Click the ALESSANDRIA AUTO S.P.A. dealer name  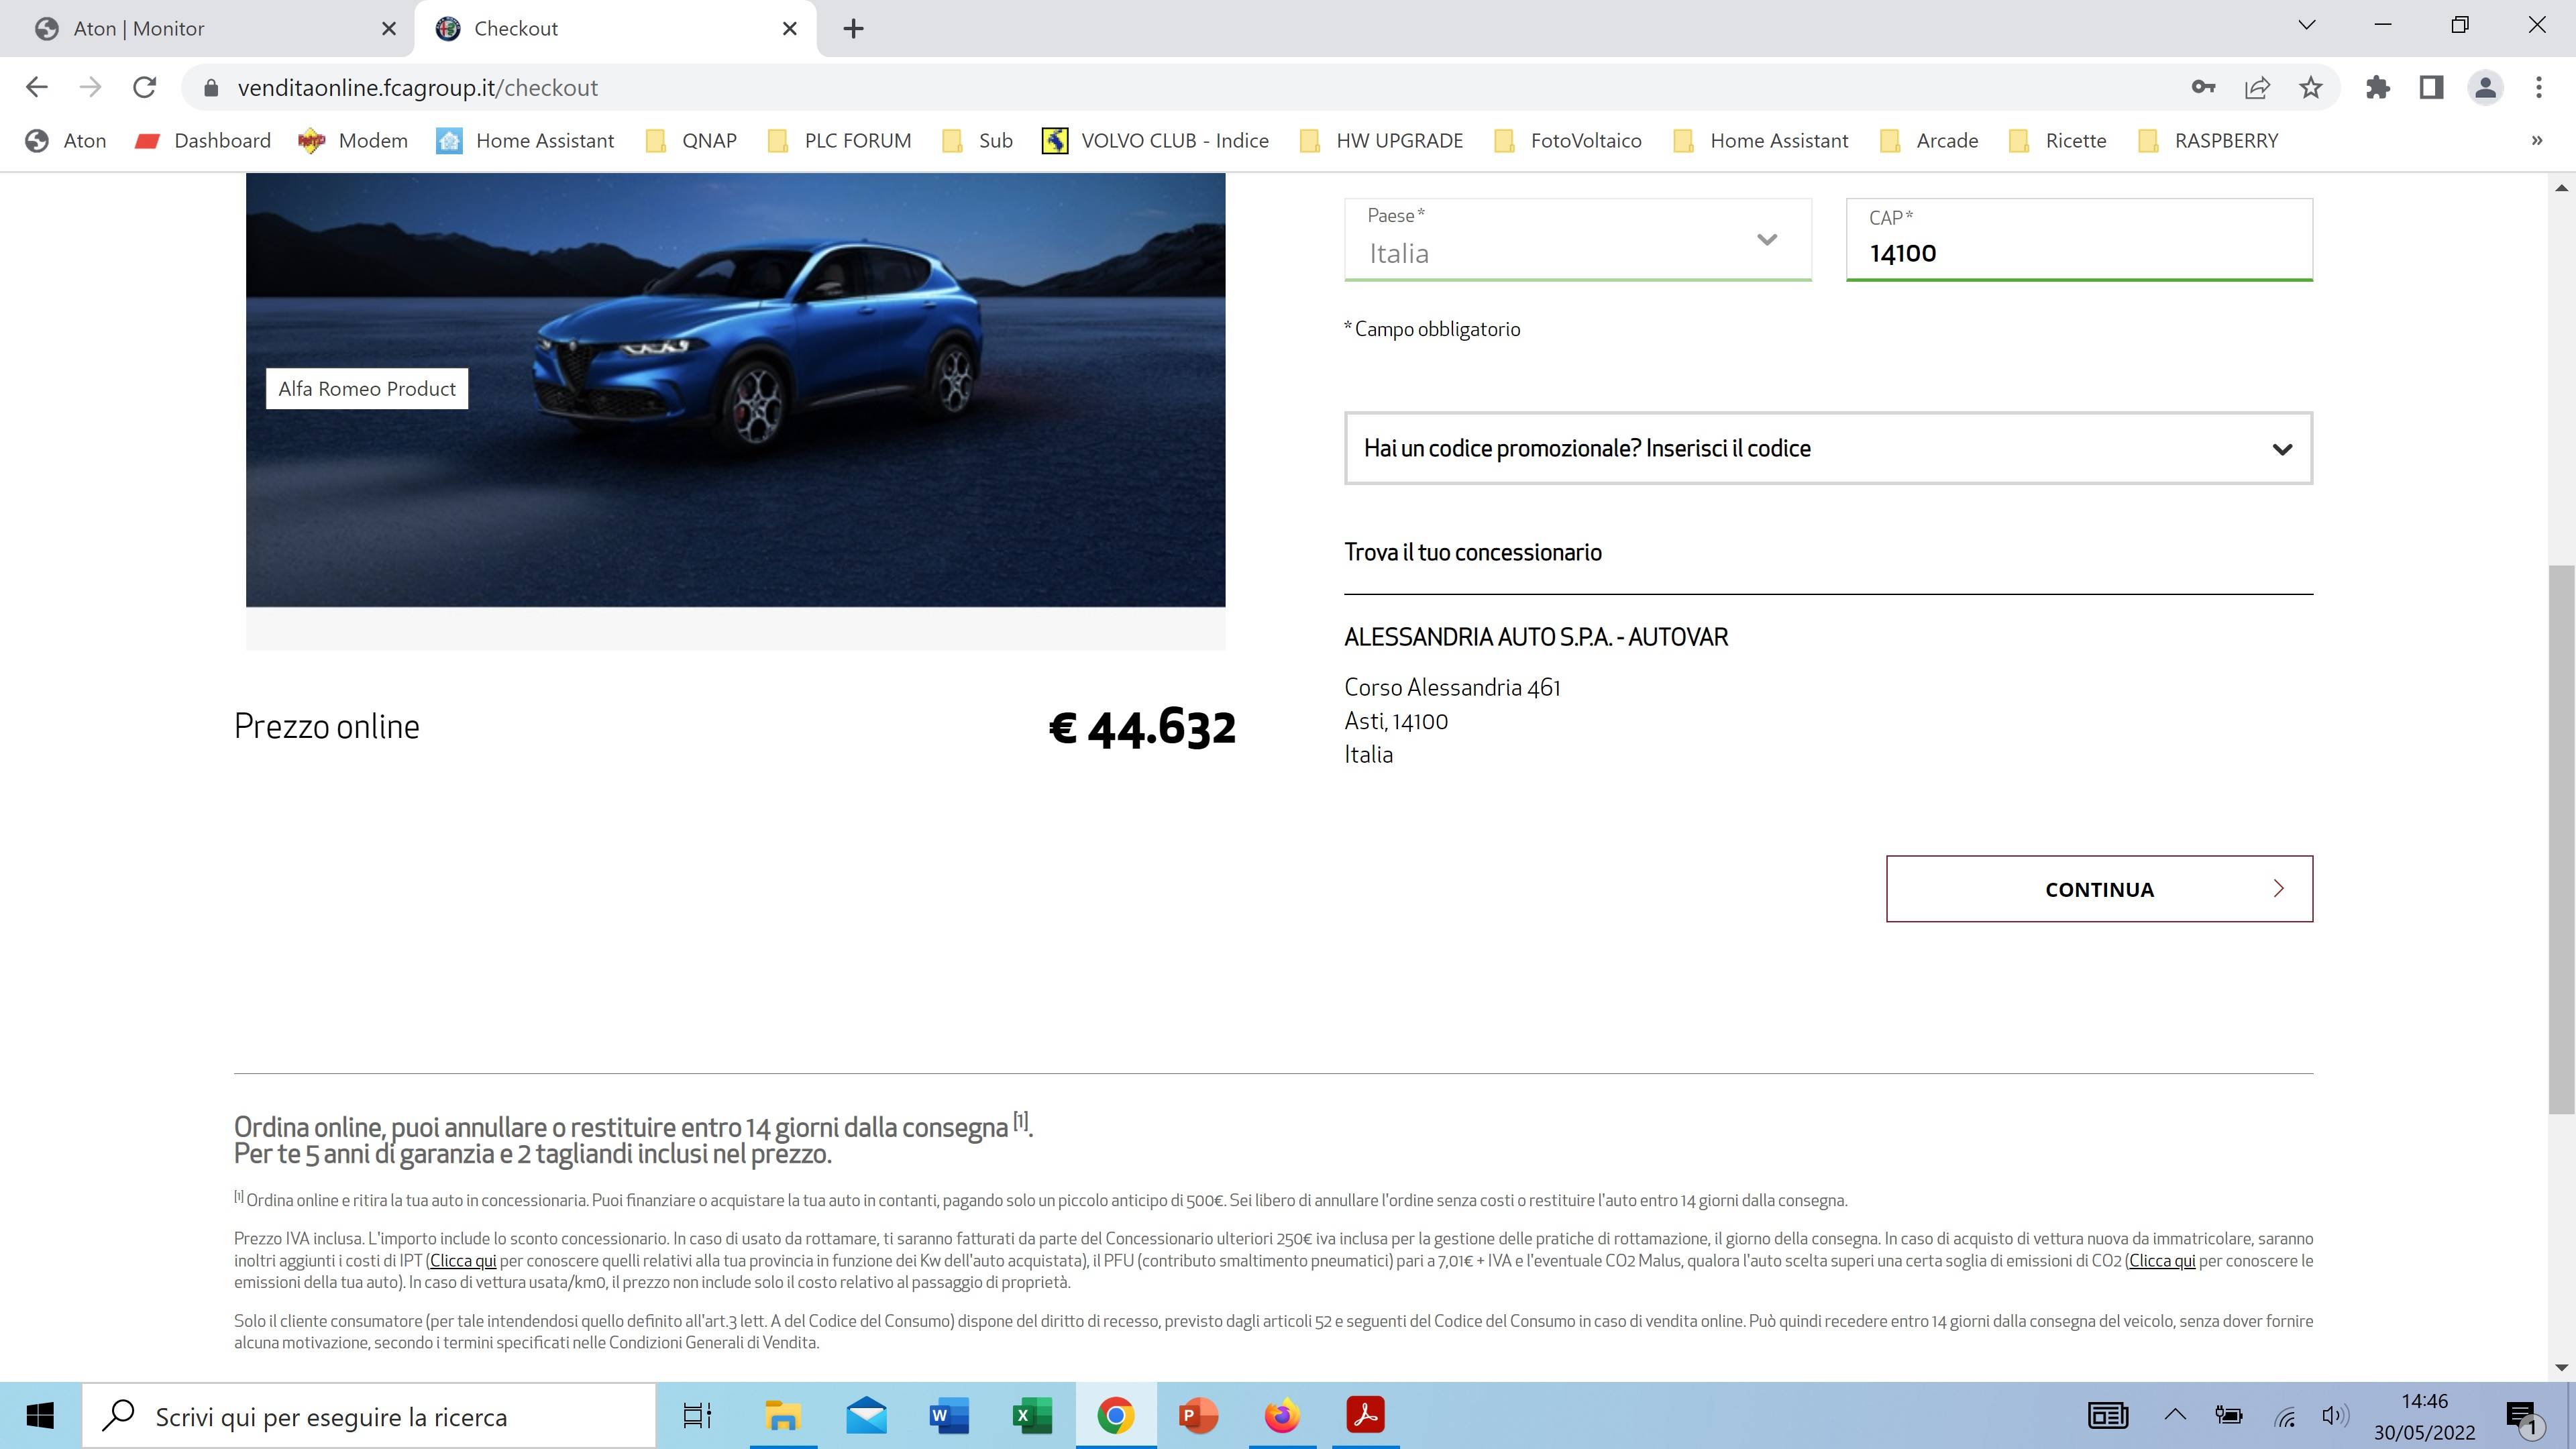(1536, 637)
